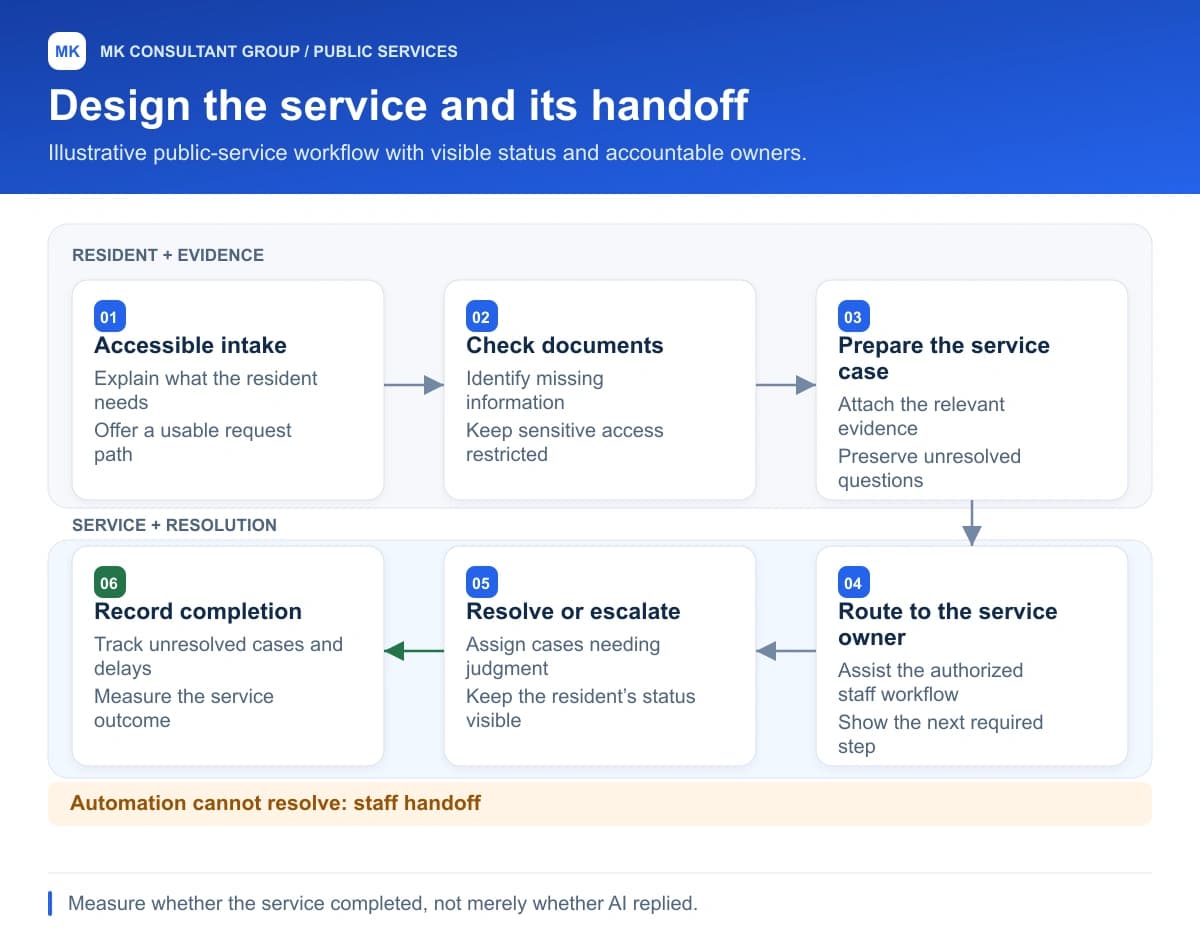1200x940 pixels.
Task: Click 'Track unresolved cases and delays' line
Action: (x=218, y=656)
